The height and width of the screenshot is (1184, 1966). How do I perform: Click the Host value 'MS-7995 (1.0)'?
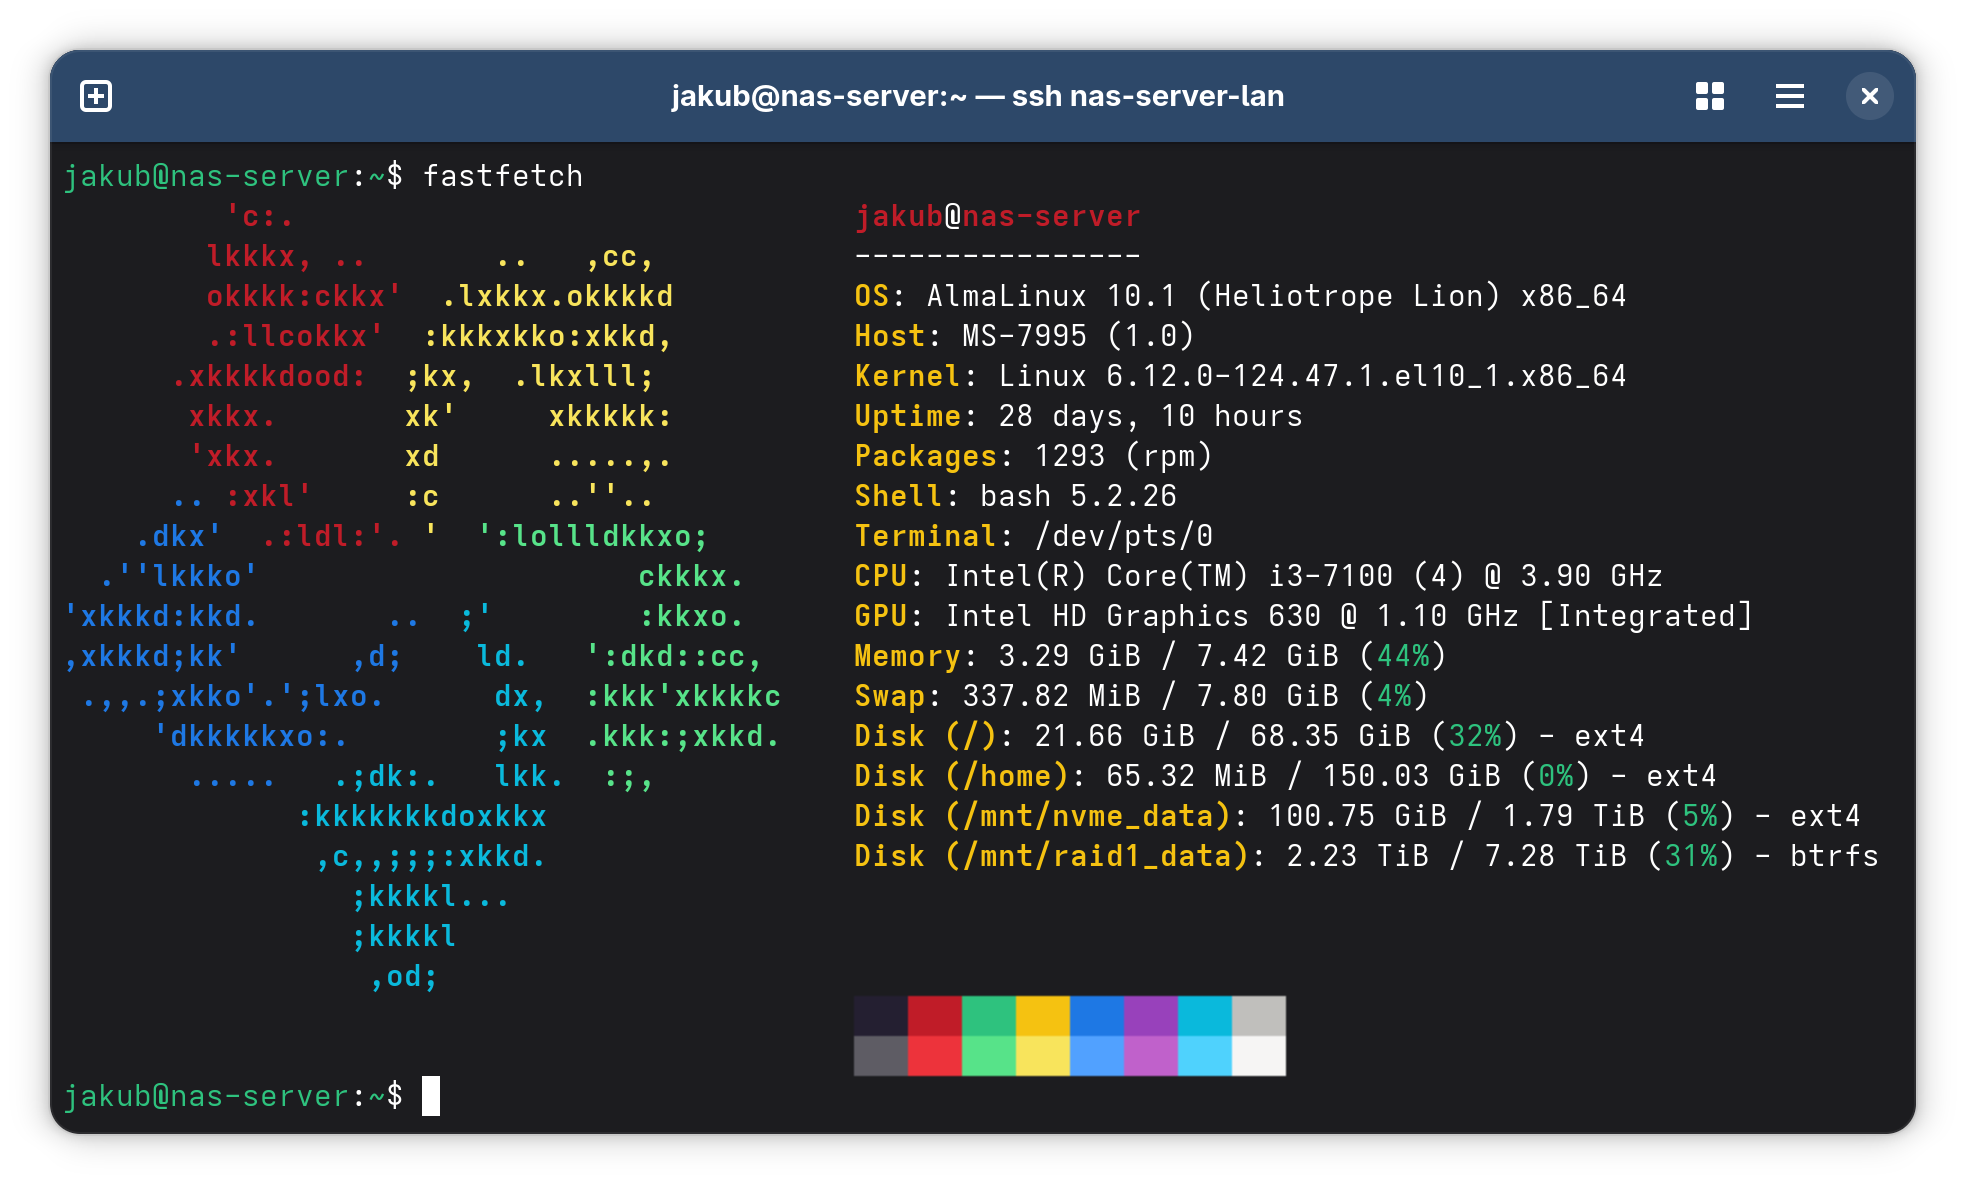pos(1078,336)
